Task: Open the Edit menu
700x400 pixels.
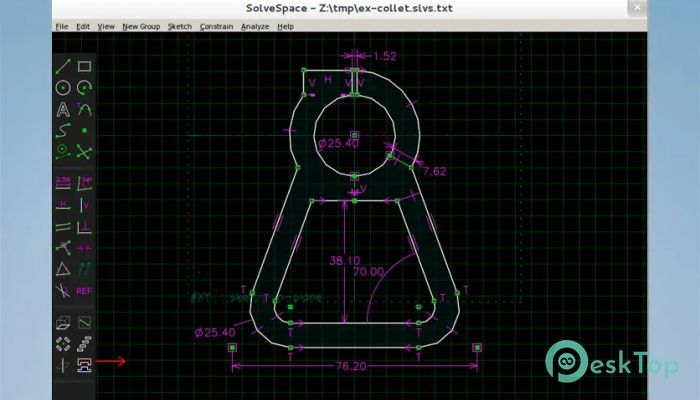Action: pyautogui.click(x=83, y=26)
